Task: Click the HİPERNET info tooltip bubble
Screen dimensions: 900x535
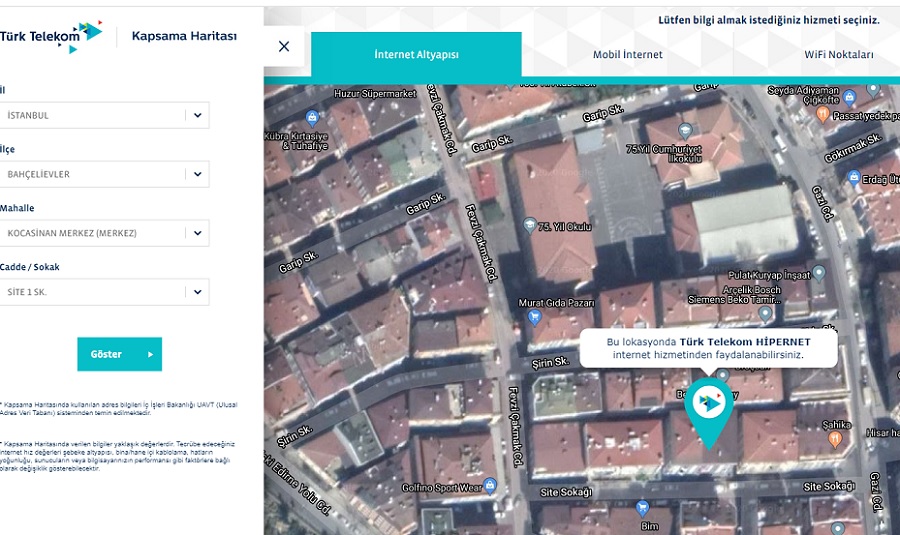Action: coord(708,348)
